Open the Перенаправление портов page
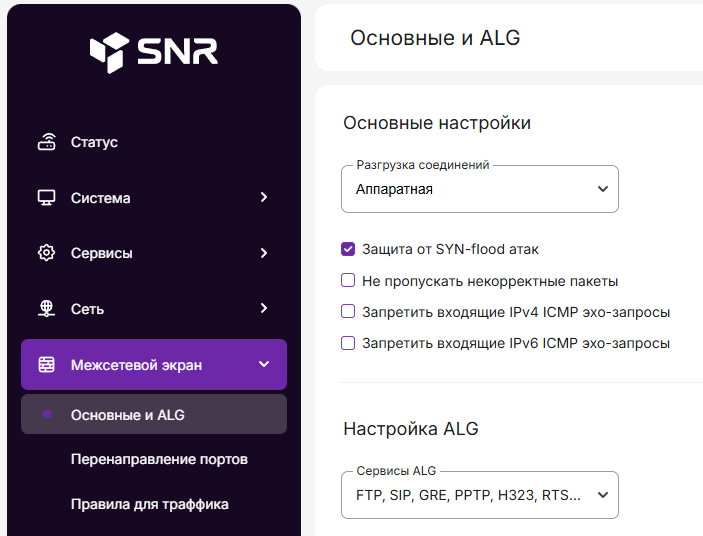This screenshot has width=703, height=536. pos(159,460)
